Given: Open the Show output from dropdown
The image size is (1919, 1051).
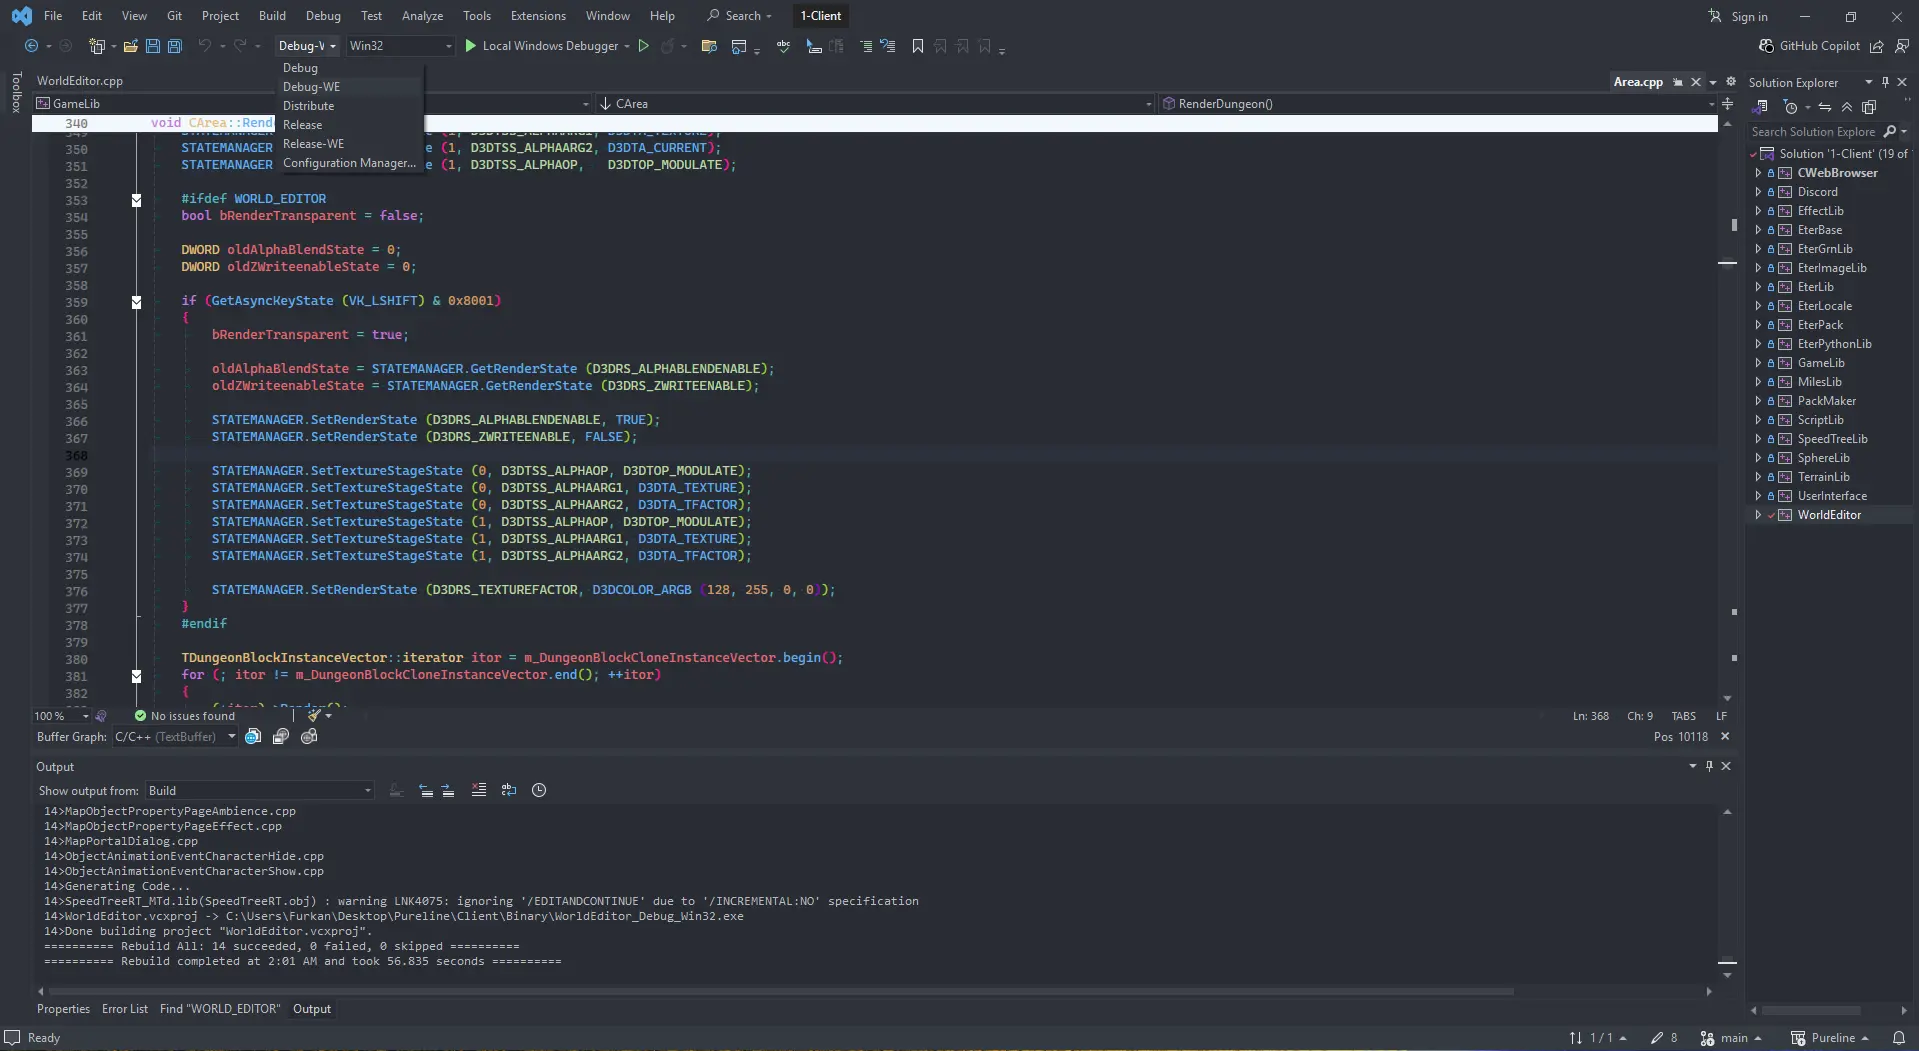Looking at the screenshot, I should pos(259,790).
